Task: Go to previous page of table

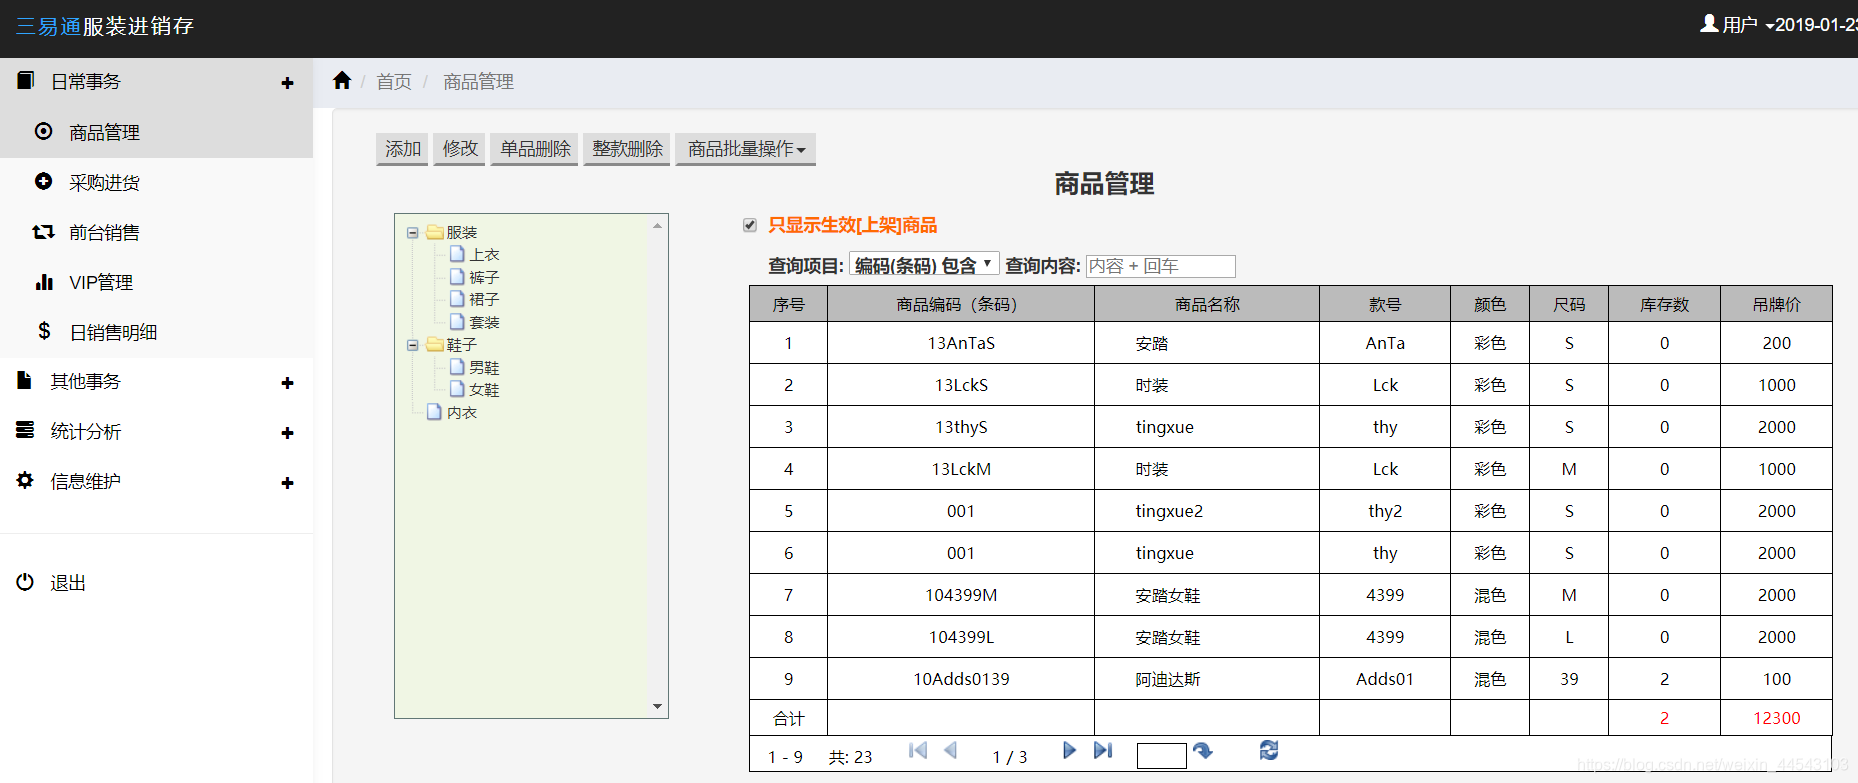Action: pos(951,750)
